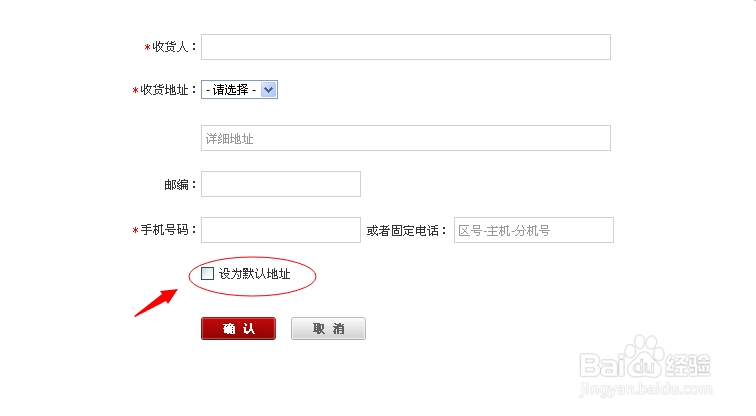Click the 邮编 field label
The height and width of the screenshot is (416, 756).
(x=180, y=184)
